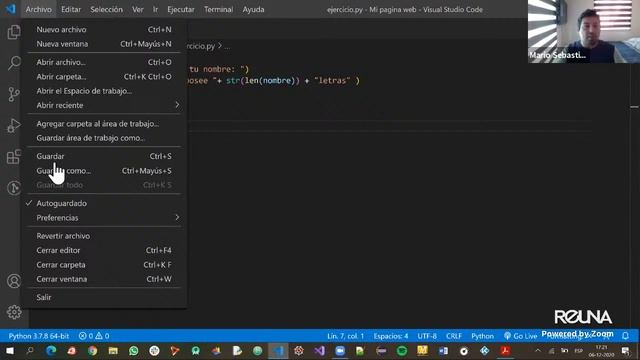Open Adobe Acrobat from the taskbar
The height and width of the screenshot is (360, 640).
point(505,351)
